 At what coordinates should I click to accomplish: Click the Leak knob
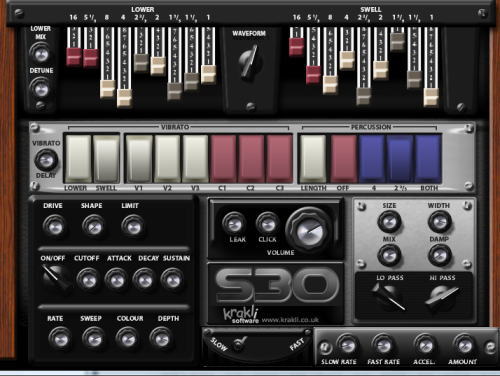point(234,223)
